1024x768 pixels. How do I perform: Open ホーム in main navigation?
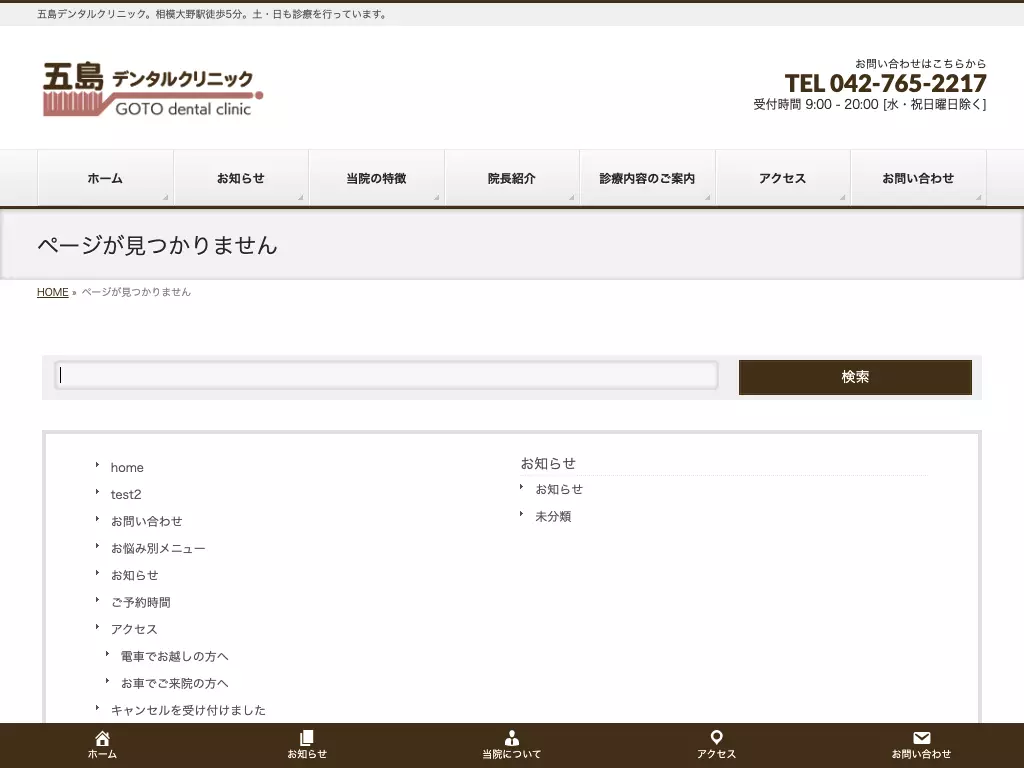pos(105,178)
